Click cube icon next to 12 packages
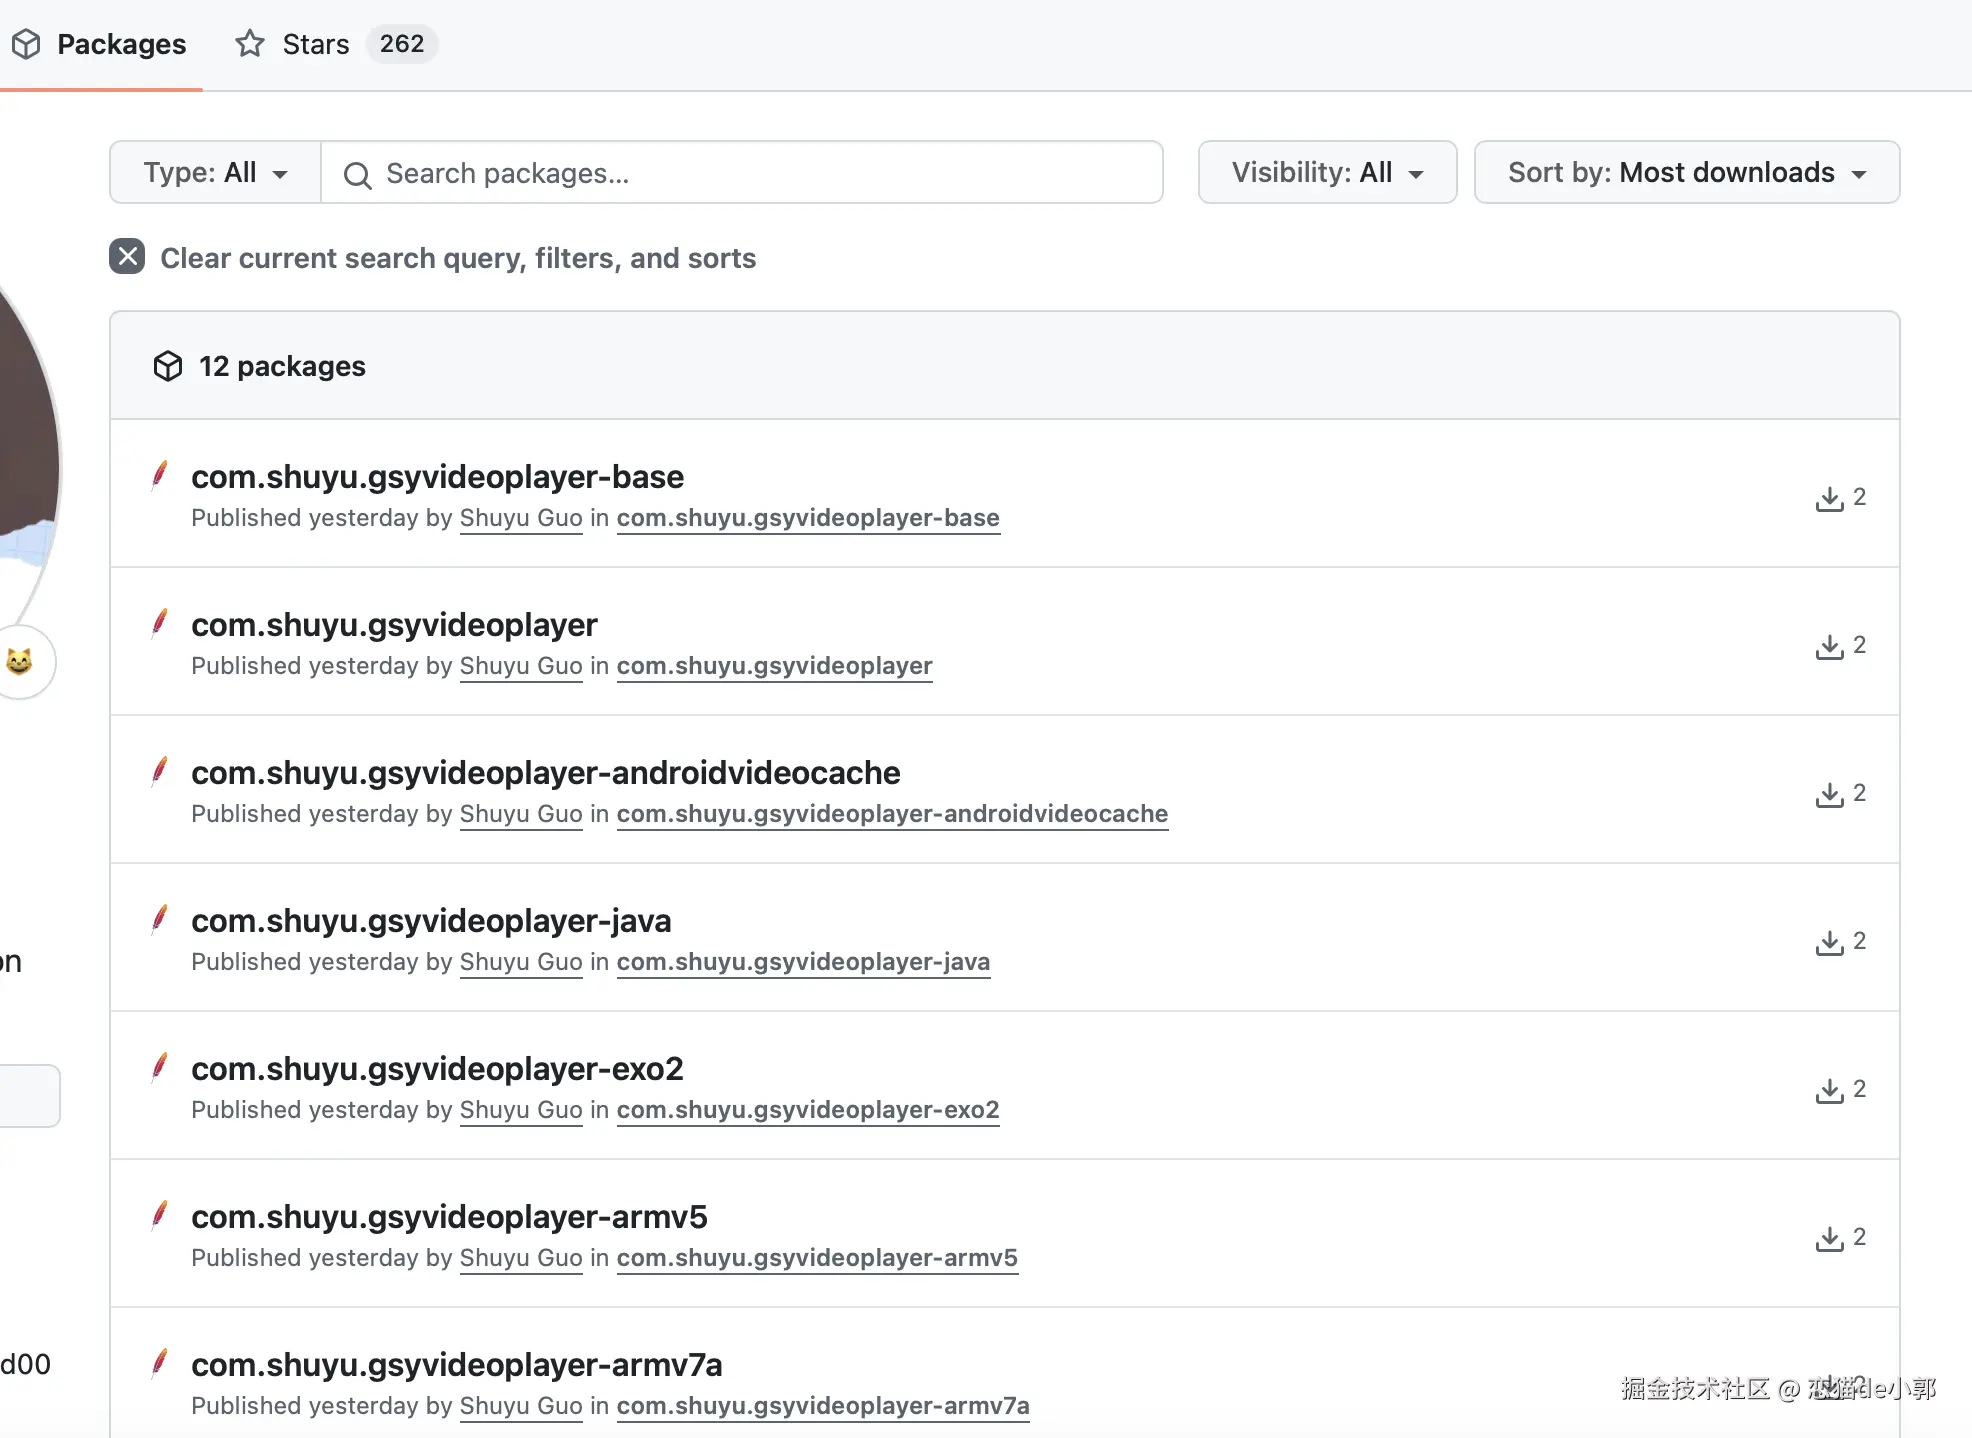This screenshot has width=1972, height=1438. click(x=168, y=366)
